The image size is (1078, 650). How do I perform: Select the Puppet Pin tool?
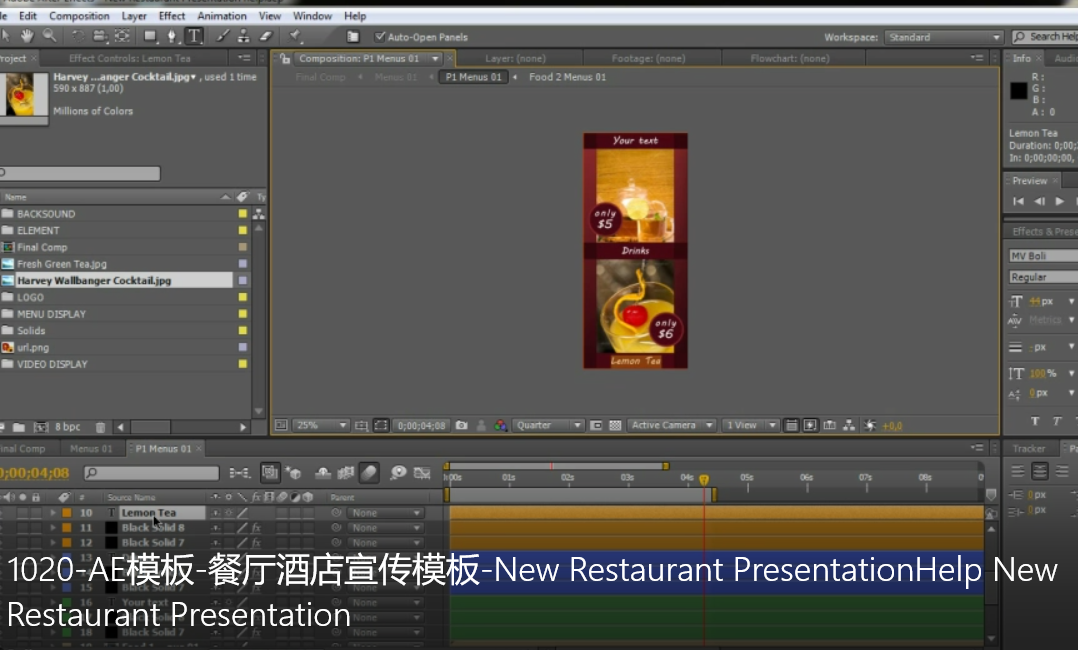coord(296,36)
